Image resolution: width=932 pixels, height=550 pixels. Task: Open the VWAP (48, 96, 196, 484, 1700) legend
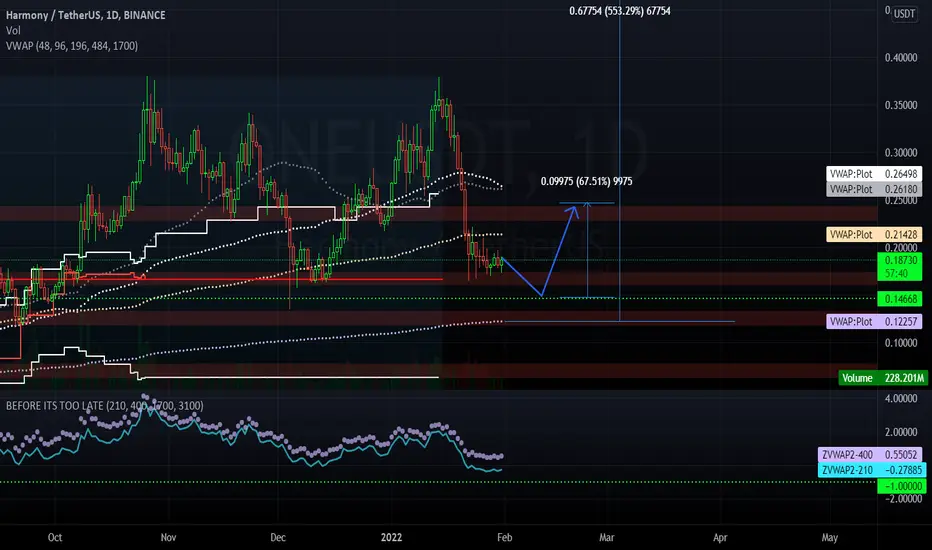point(72,46)
